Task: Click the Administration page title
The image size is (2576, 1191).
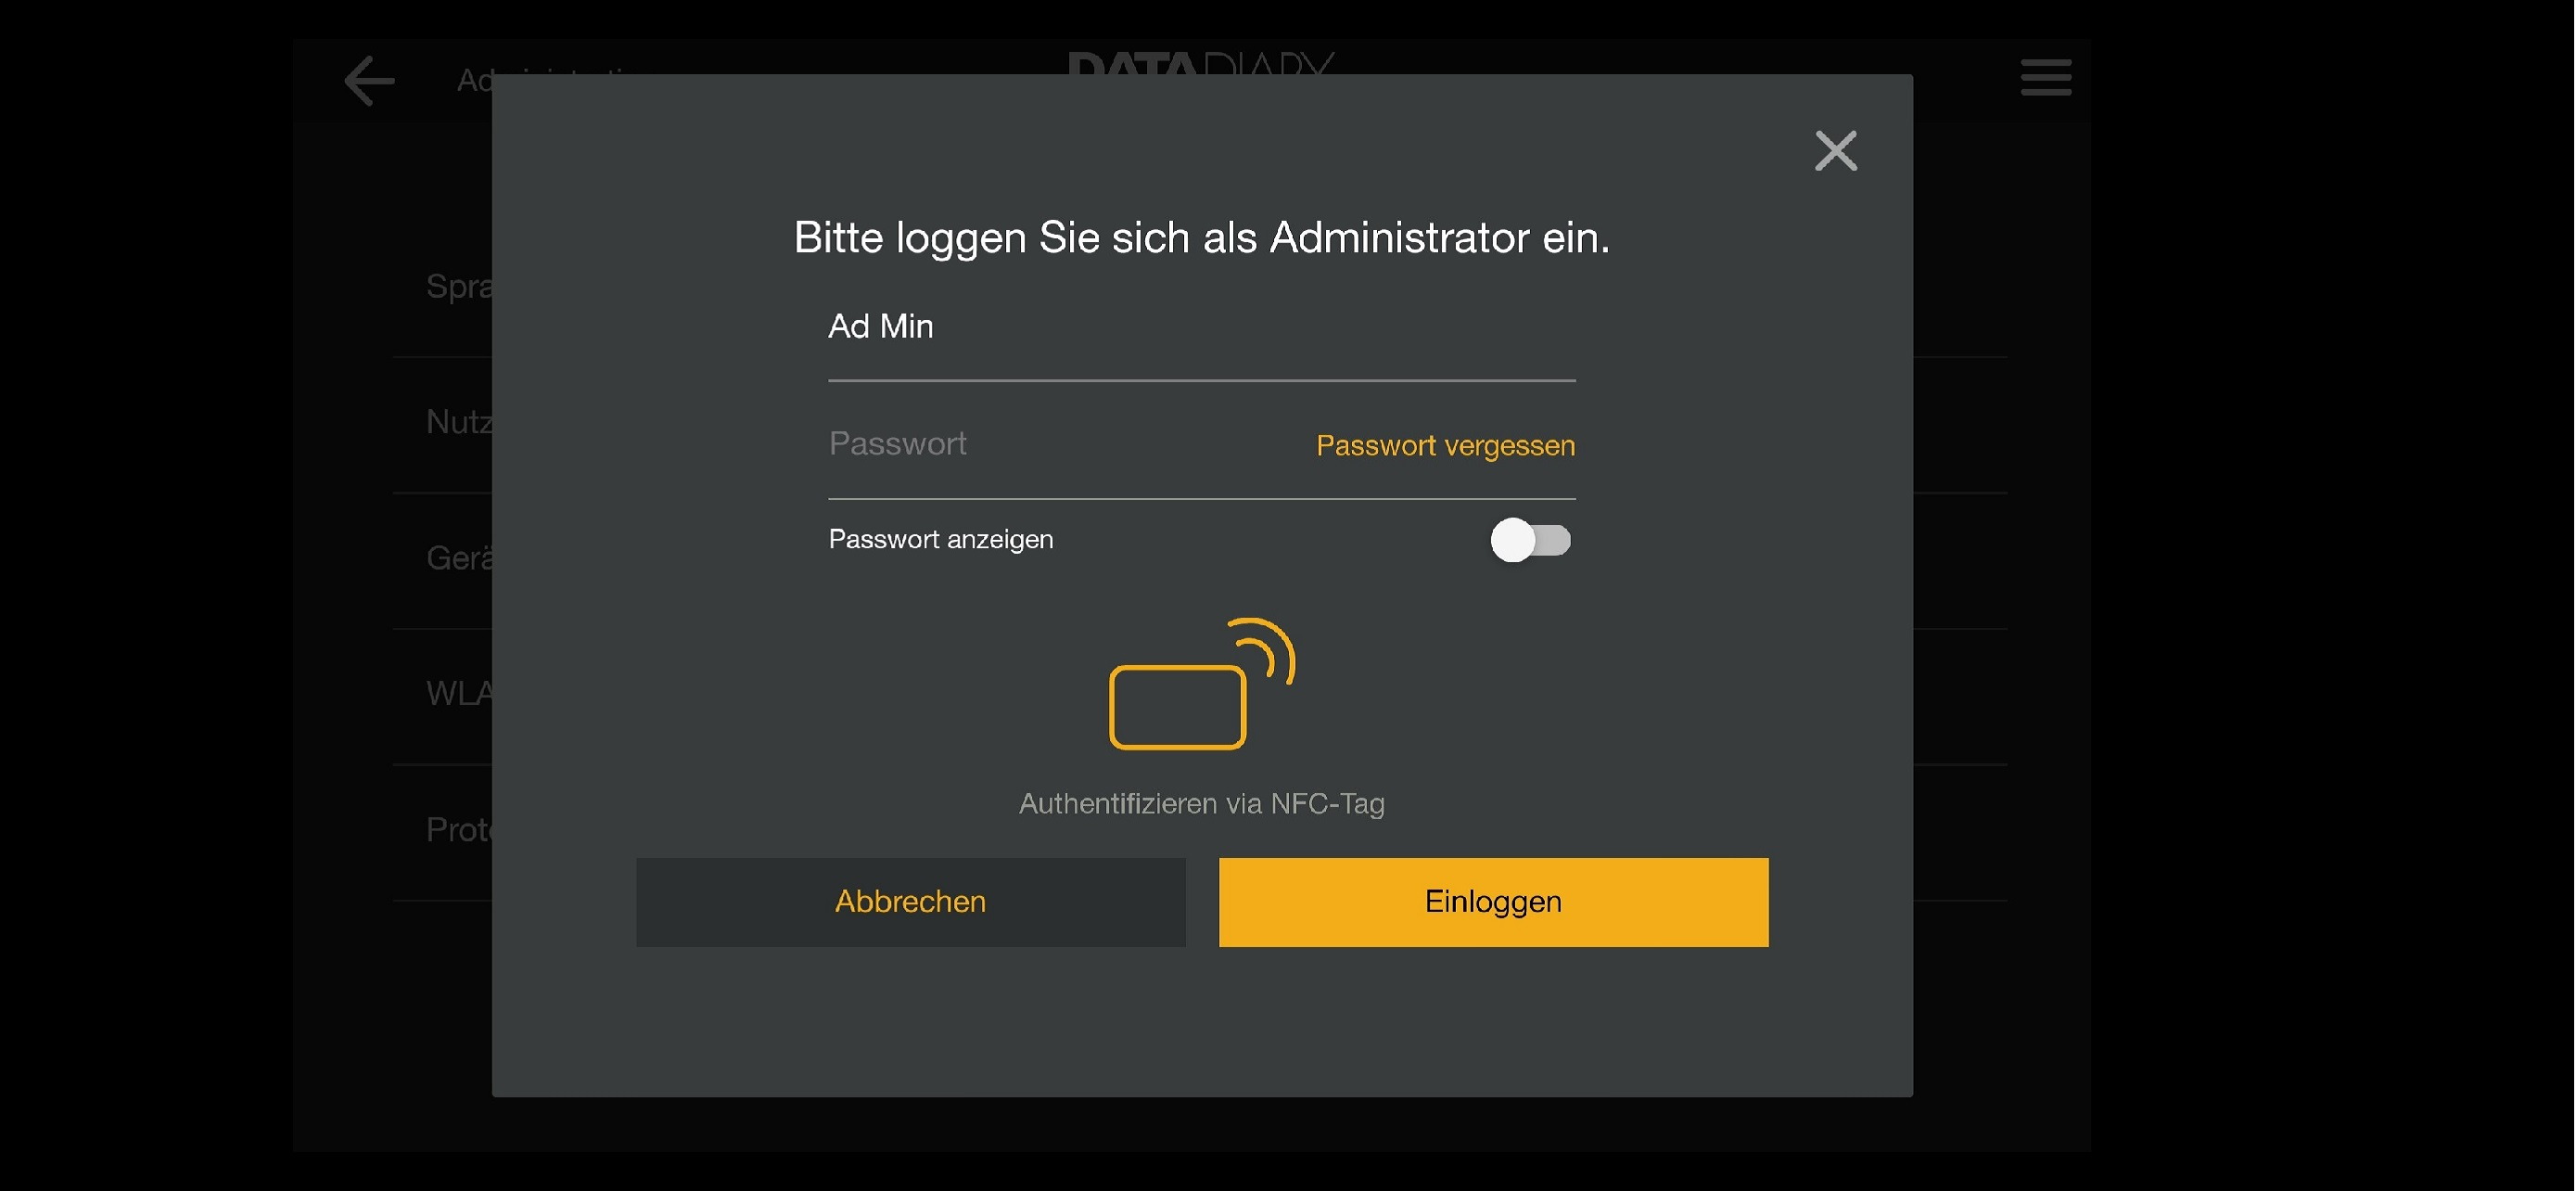Action: [x=474, y=80]
